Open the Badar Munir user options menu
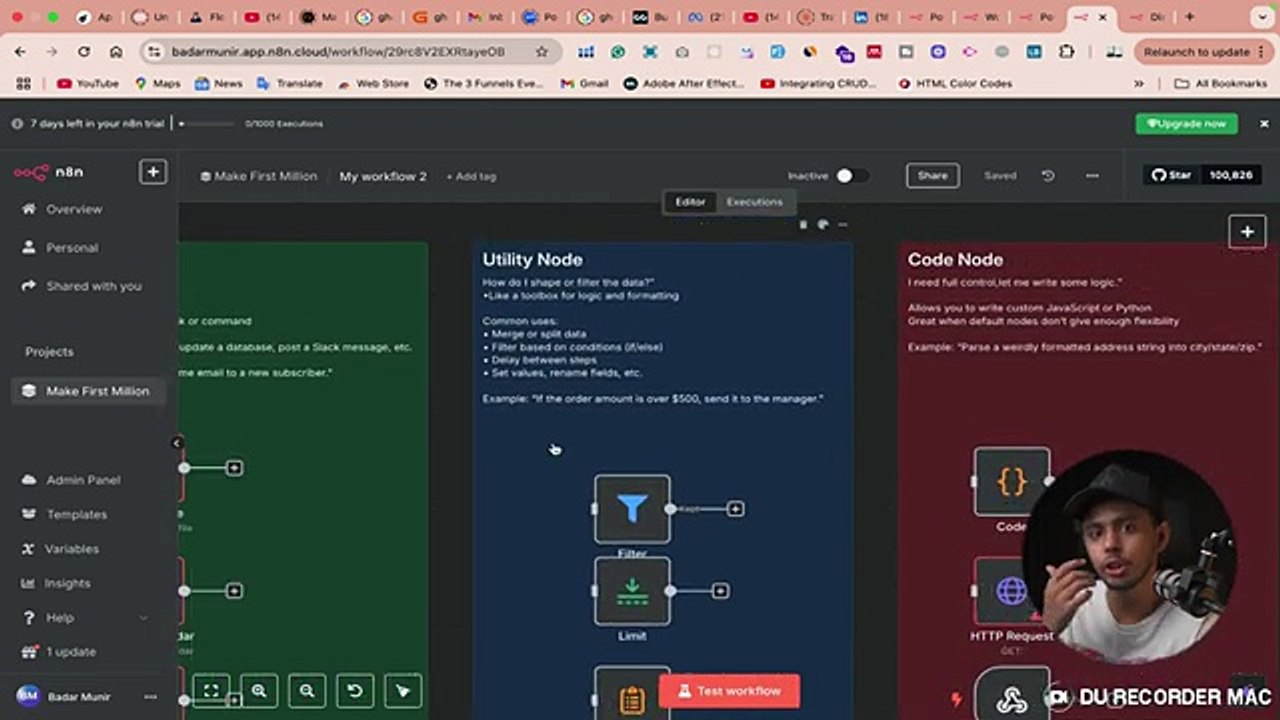 [x=150, y=697]
